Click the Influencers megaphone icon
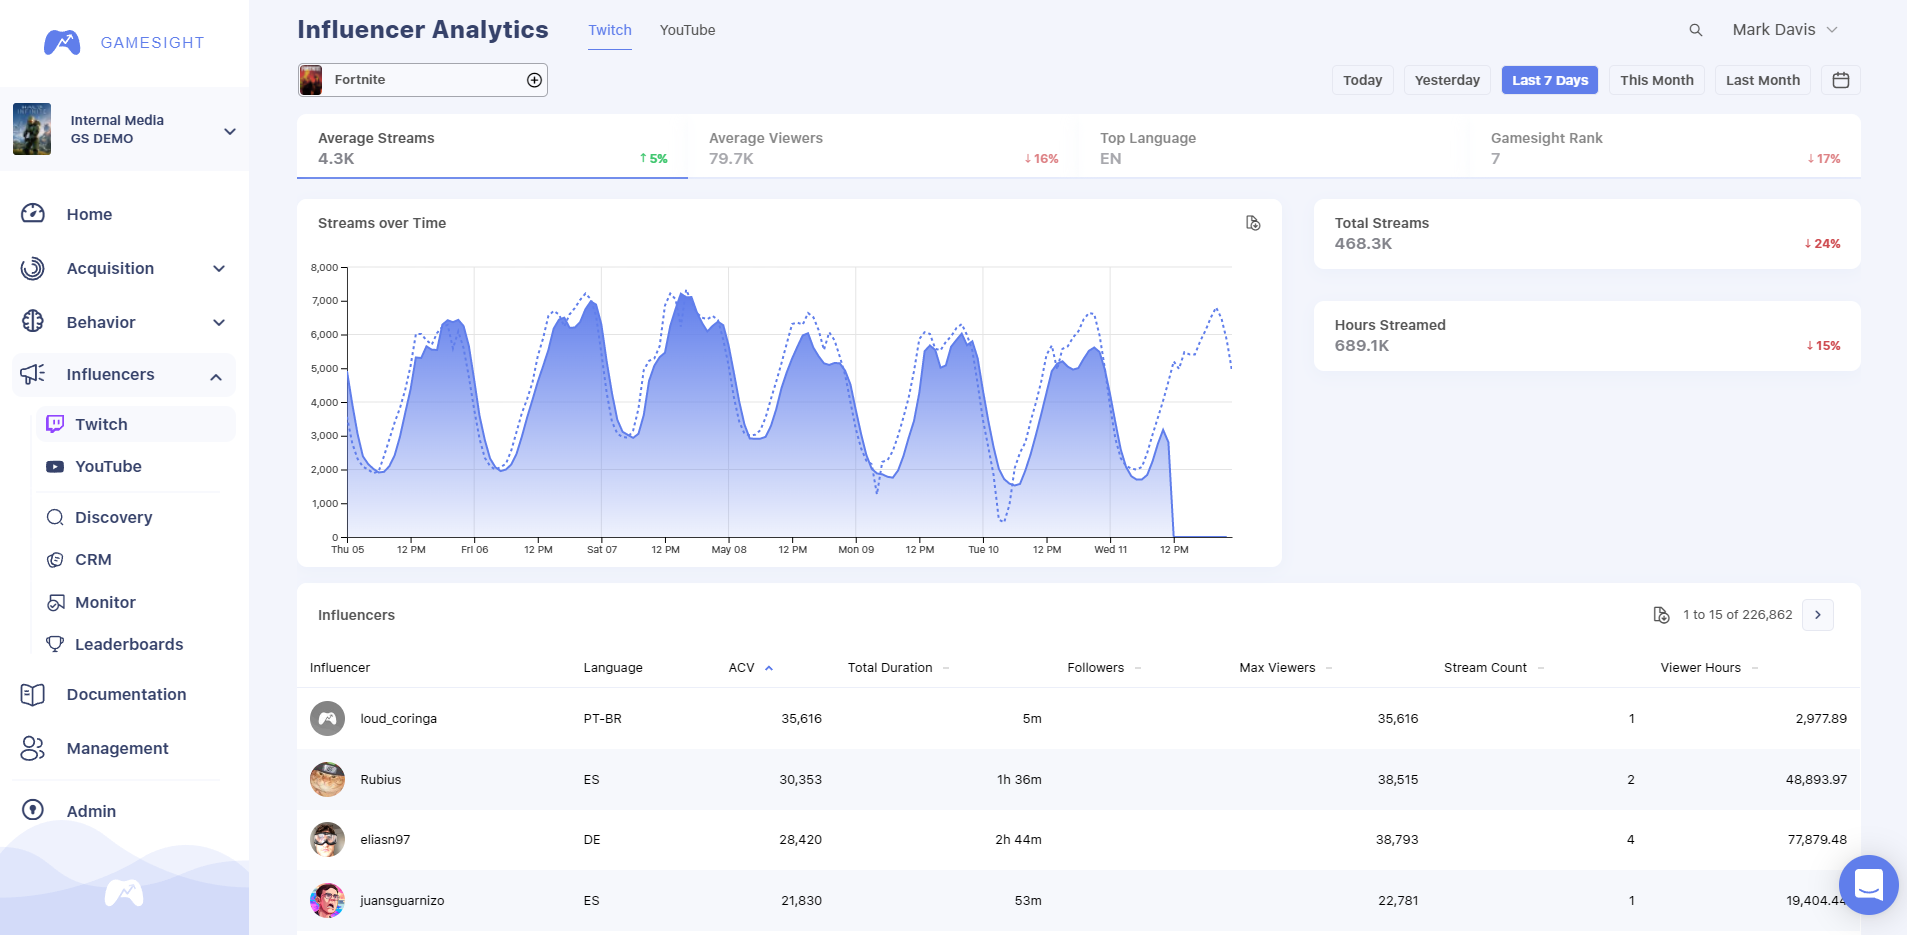 click(x=33, y=374)
